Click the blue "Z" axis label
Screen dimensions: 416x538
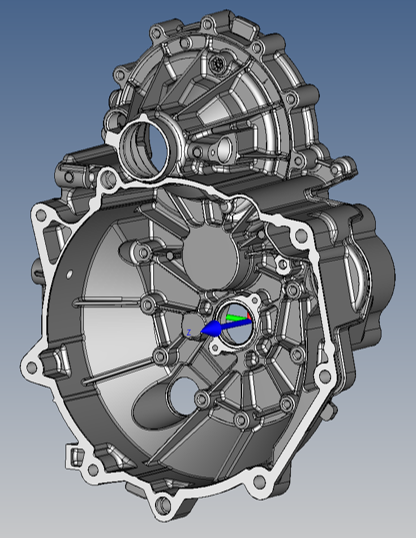click(189, 332)
